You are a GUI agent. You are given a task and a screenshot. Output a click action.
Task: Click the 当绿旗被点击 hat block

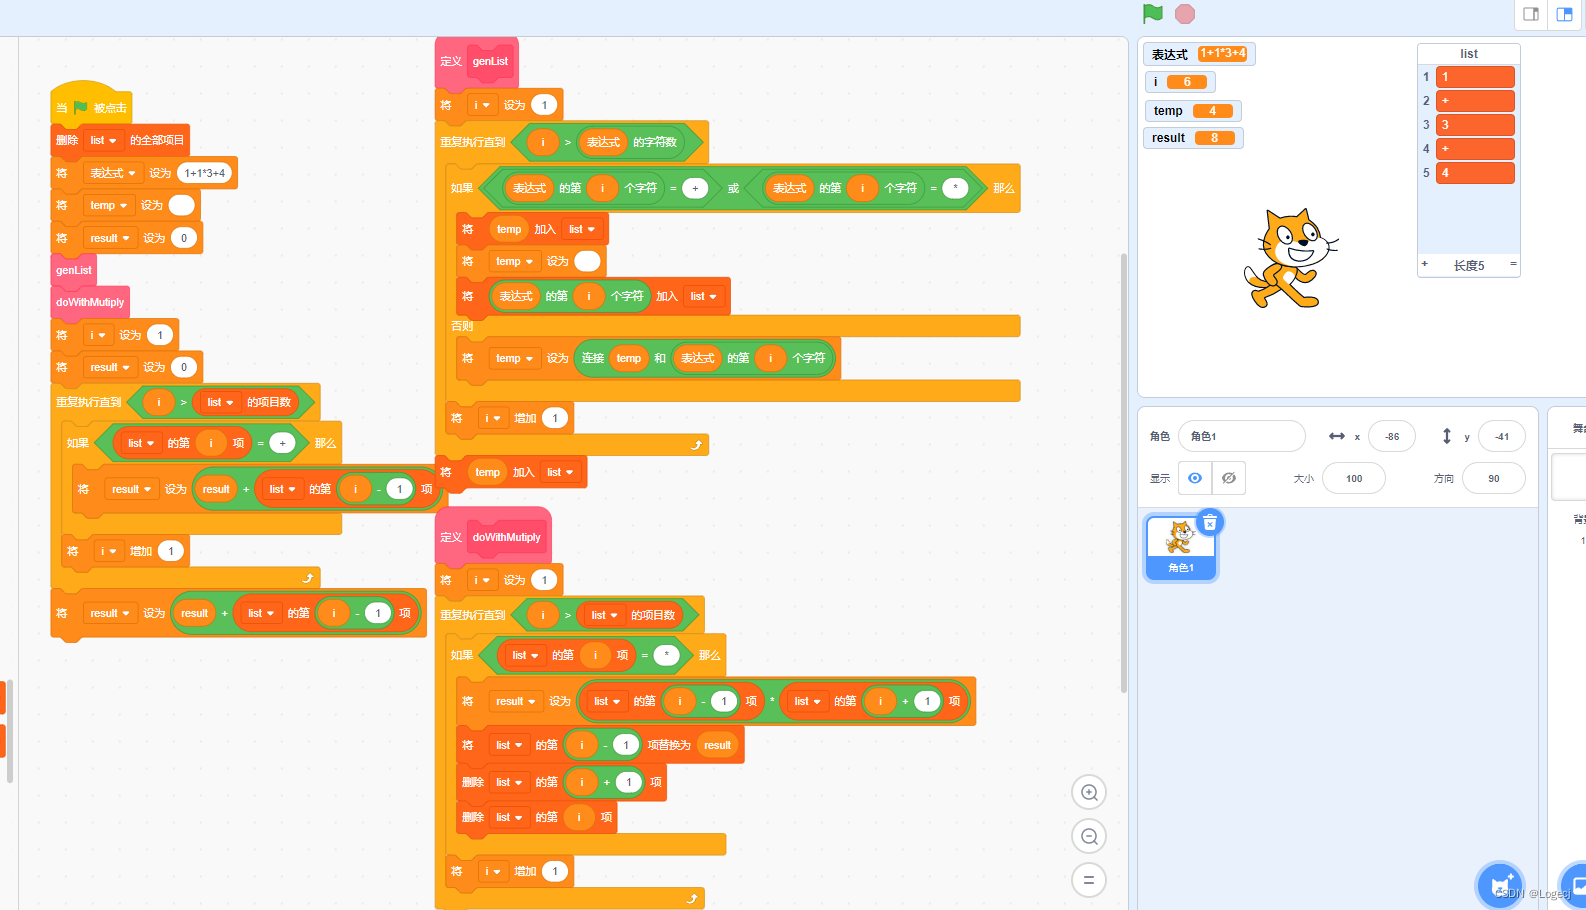(x=91, y=106)
